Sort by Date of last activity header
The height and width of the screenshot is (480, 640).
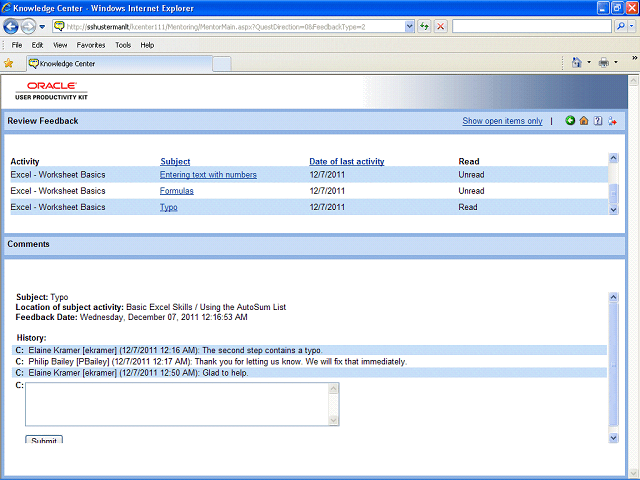coord(347,161)
